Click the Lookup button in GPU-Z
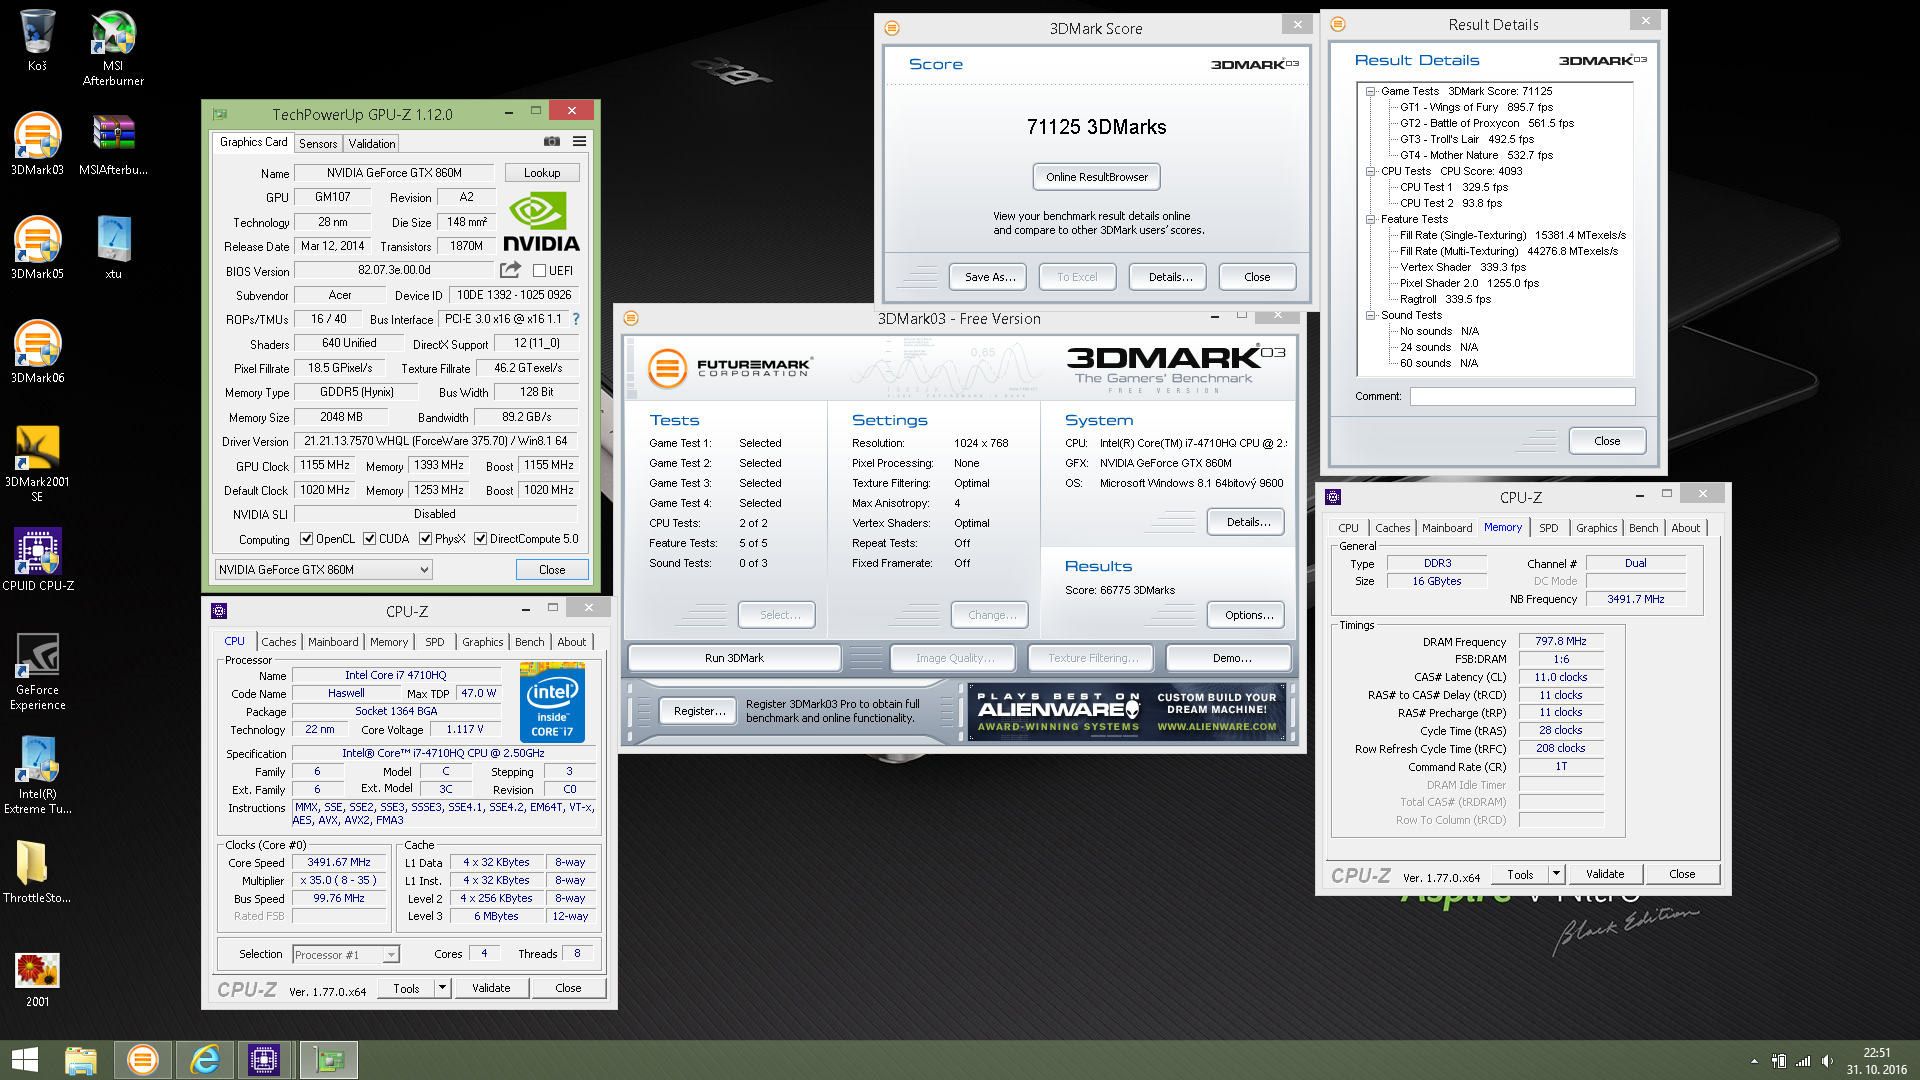Viewport: 1920px width, 1080px height. point(542,173)
